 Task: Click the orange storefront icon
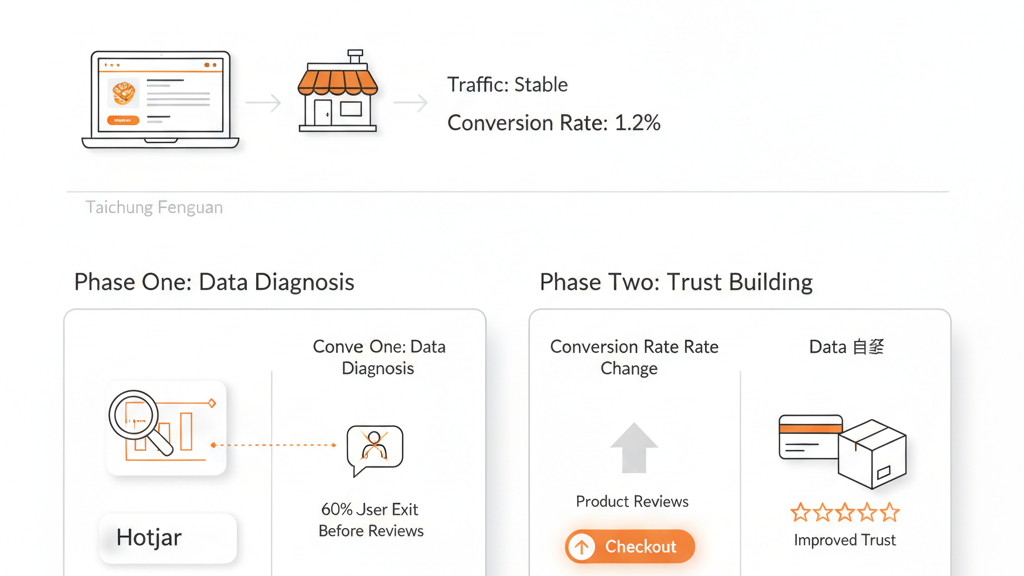click(x=337, y=92)
